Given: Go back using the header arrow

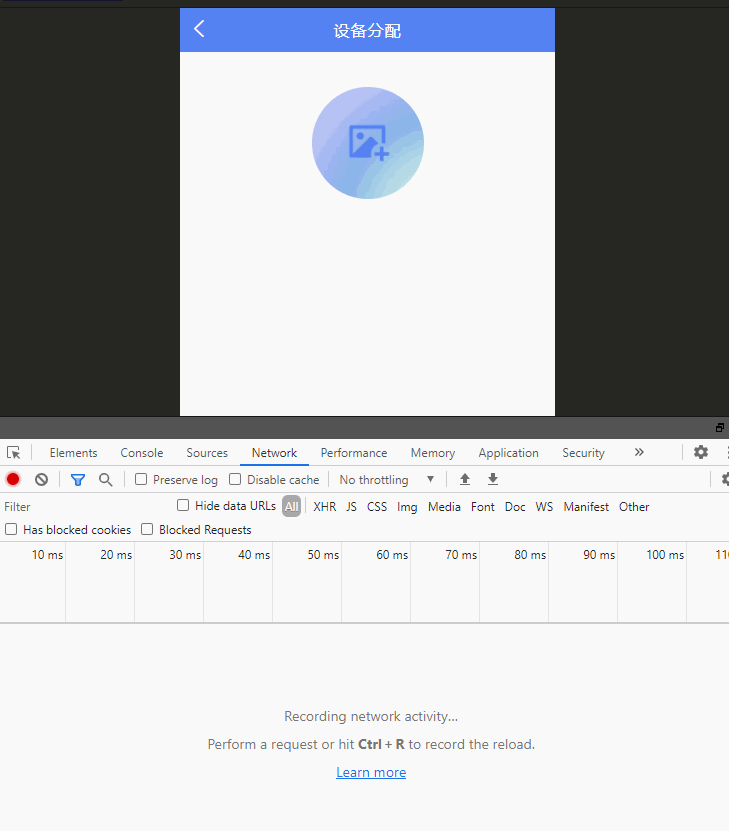Looking at the screenshot, I should pyautogui.click(x=199, y=29).
